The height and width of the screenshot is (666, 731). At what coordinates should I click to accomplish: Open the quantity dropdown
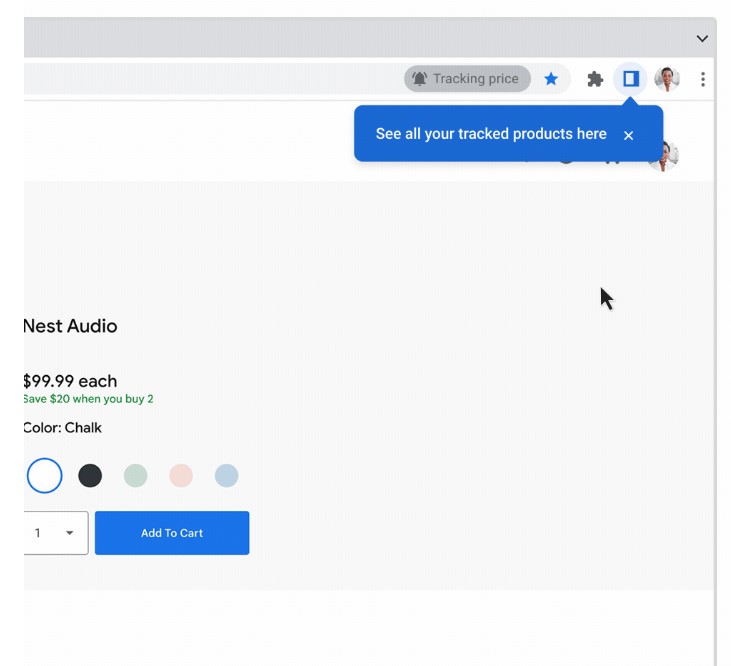55,533
